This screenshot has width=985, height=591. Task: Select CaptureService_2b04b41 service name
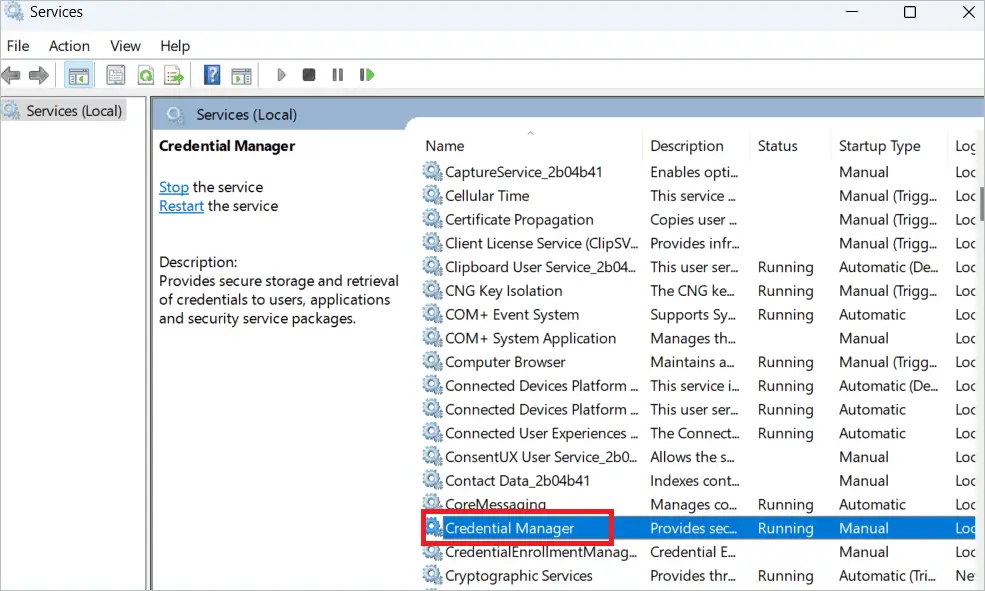[523, 171]
